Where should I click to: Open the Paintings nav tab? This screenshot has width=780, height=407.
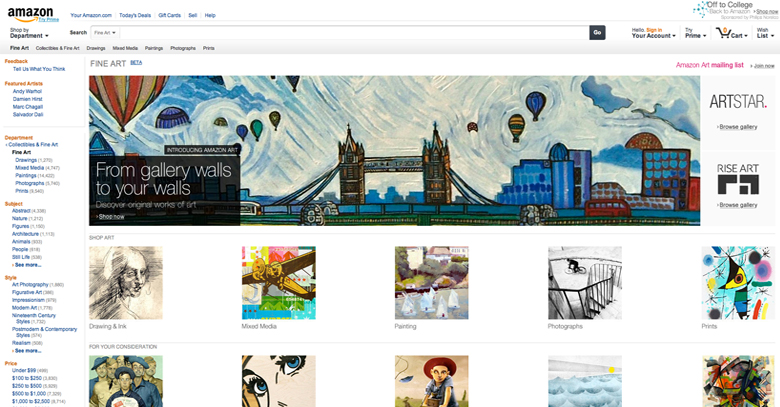coord(154,48)
